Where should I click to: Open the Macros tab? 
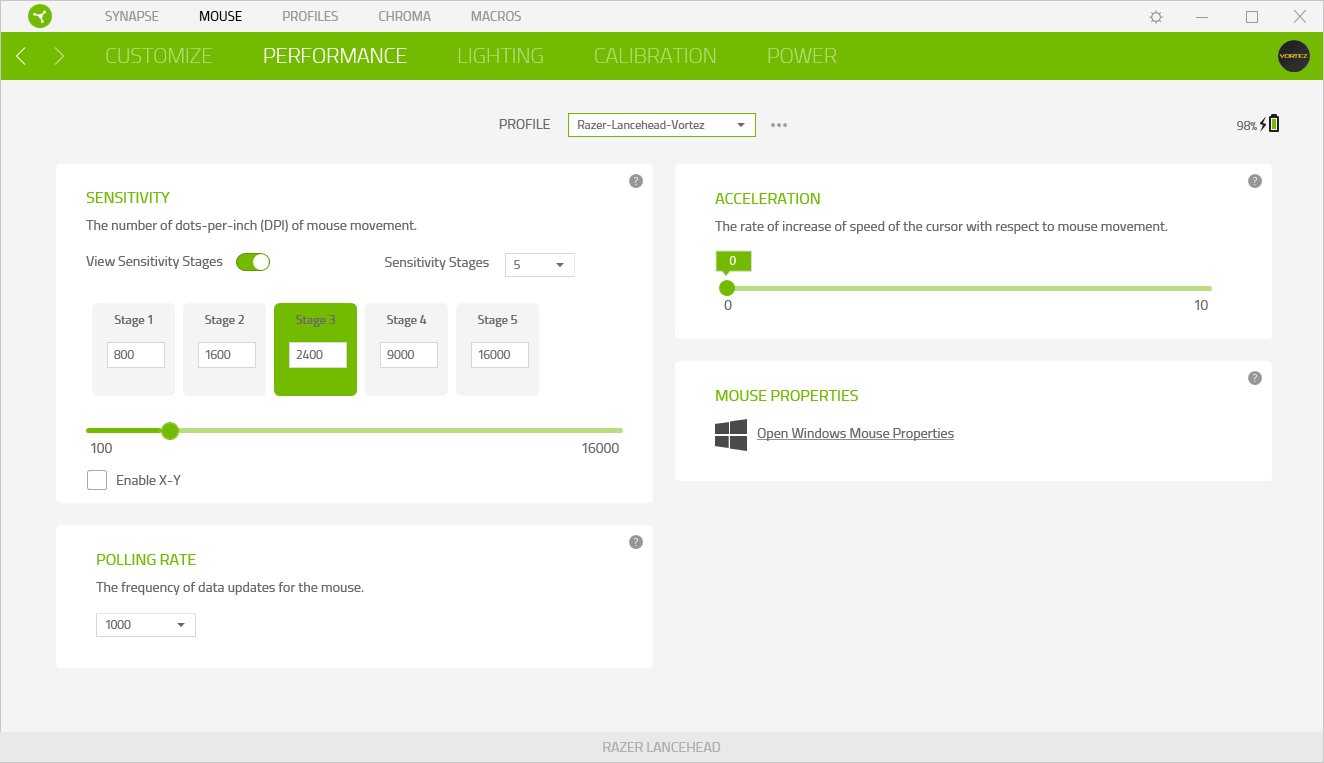click(496, 17)
